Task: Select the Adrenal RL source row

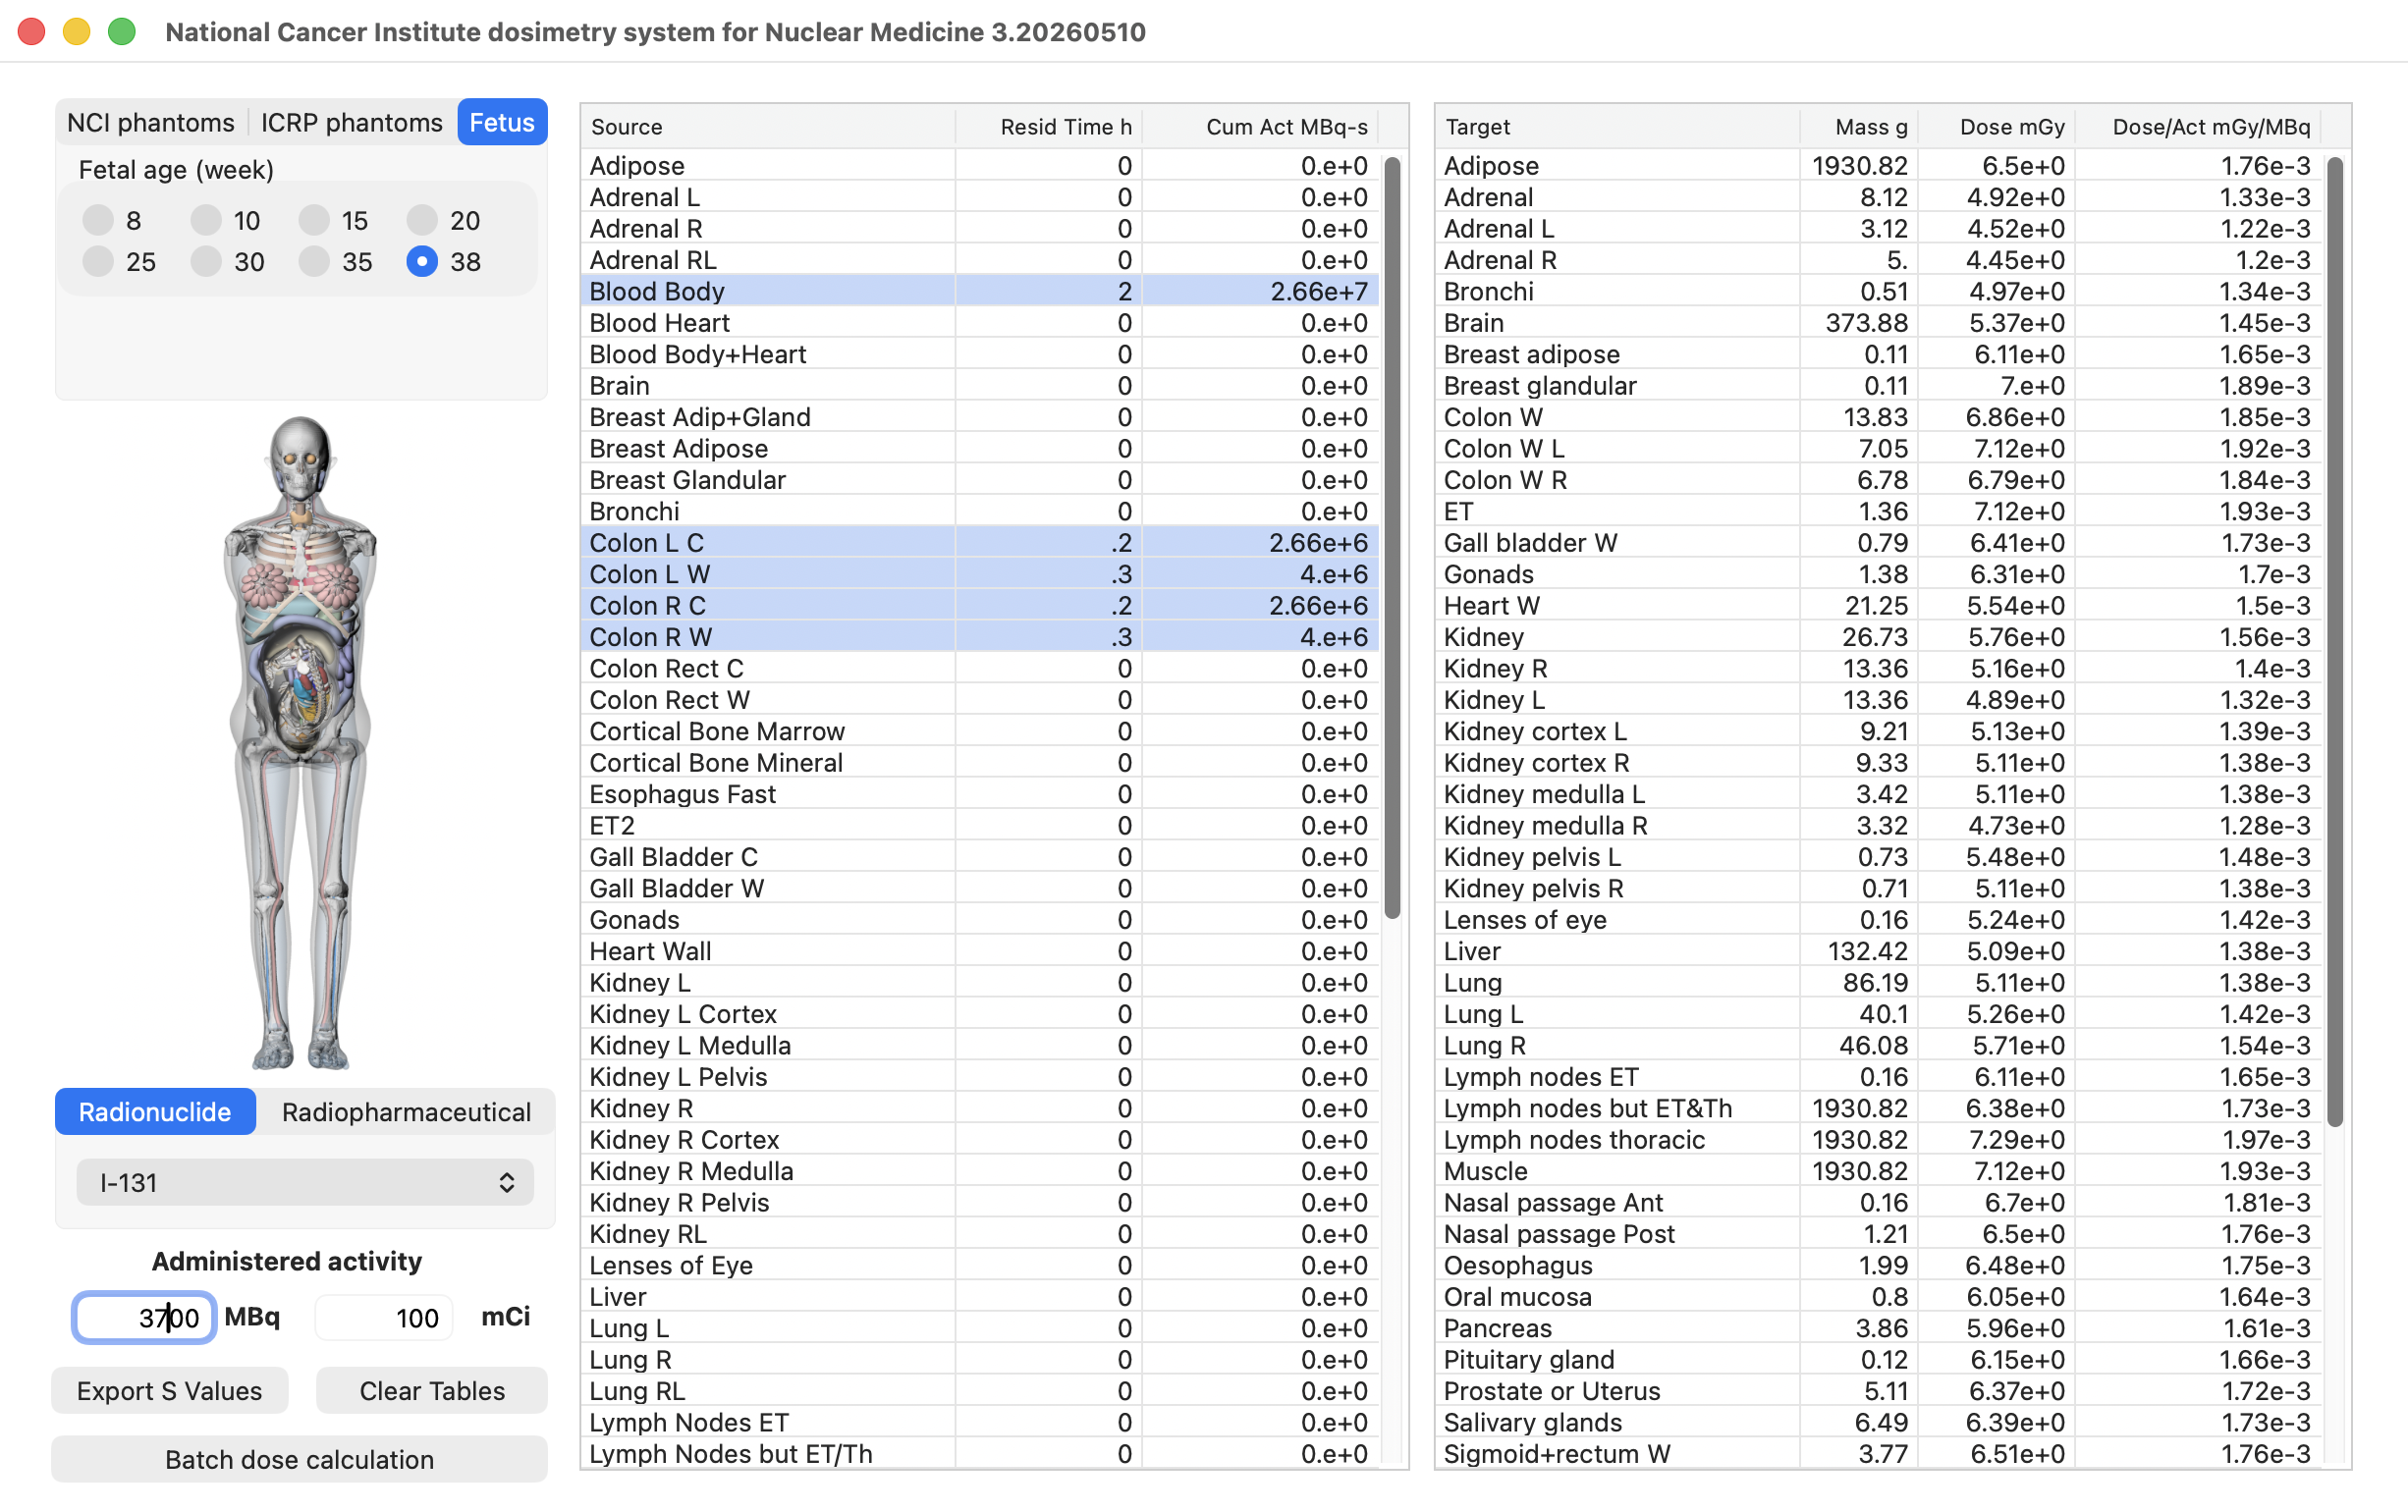Action: [980, 260]
